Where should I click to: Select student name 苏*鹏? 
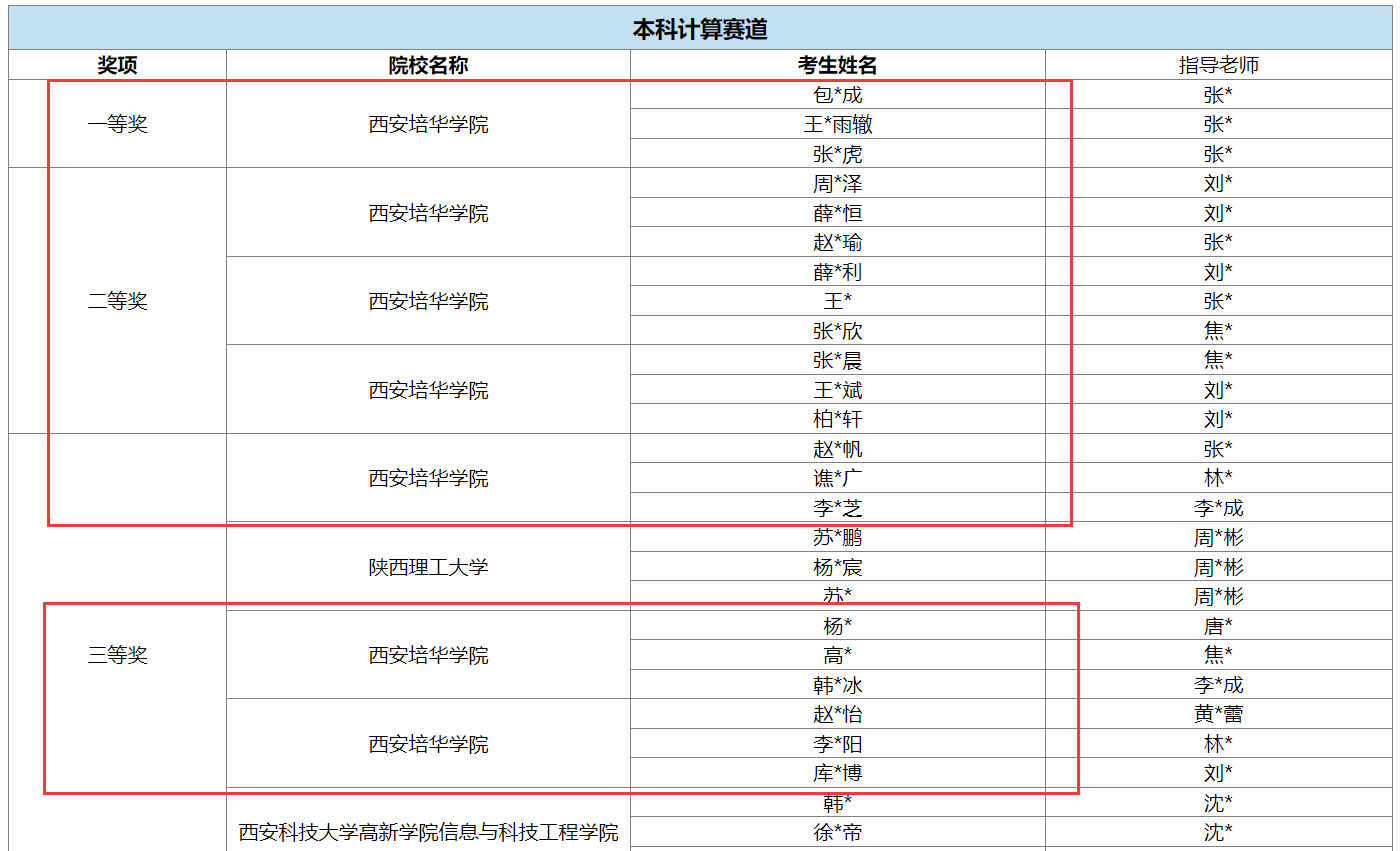tap(837, 538)
